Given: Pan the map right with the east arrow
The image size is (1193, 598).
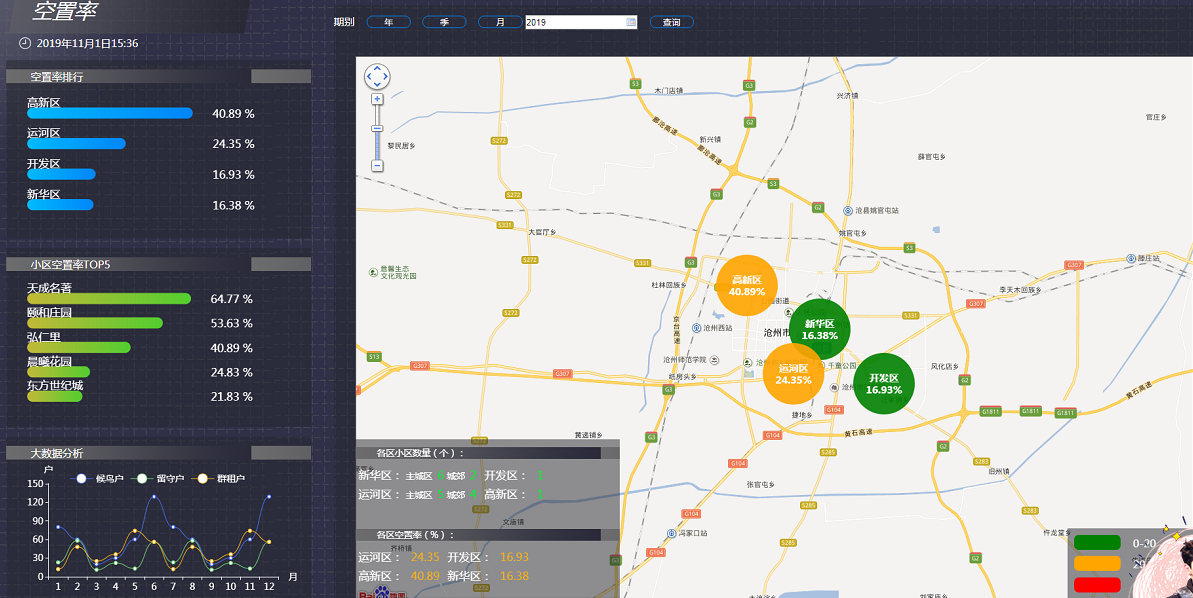Looking at the screenshot, I should point(385,77).
